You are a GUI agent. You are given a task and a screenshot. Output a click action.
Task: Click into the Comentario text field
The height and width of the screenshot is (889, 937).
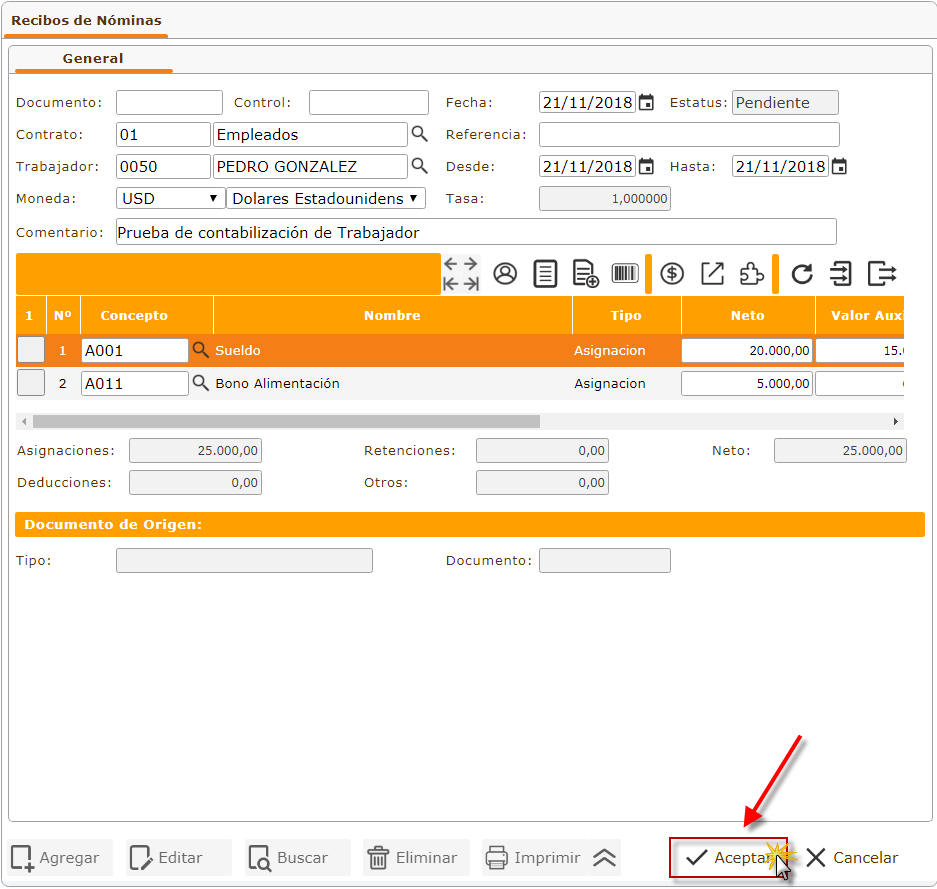475,232
